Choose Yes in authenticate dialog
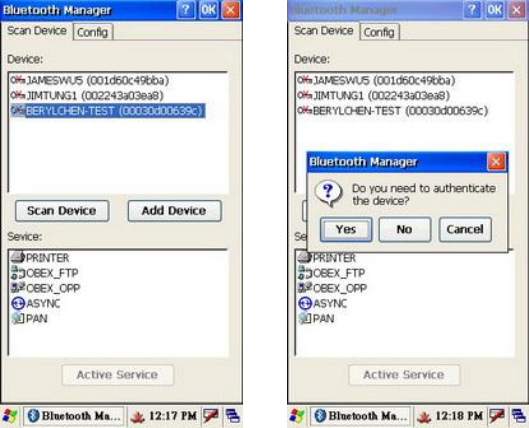 [346, 229]
